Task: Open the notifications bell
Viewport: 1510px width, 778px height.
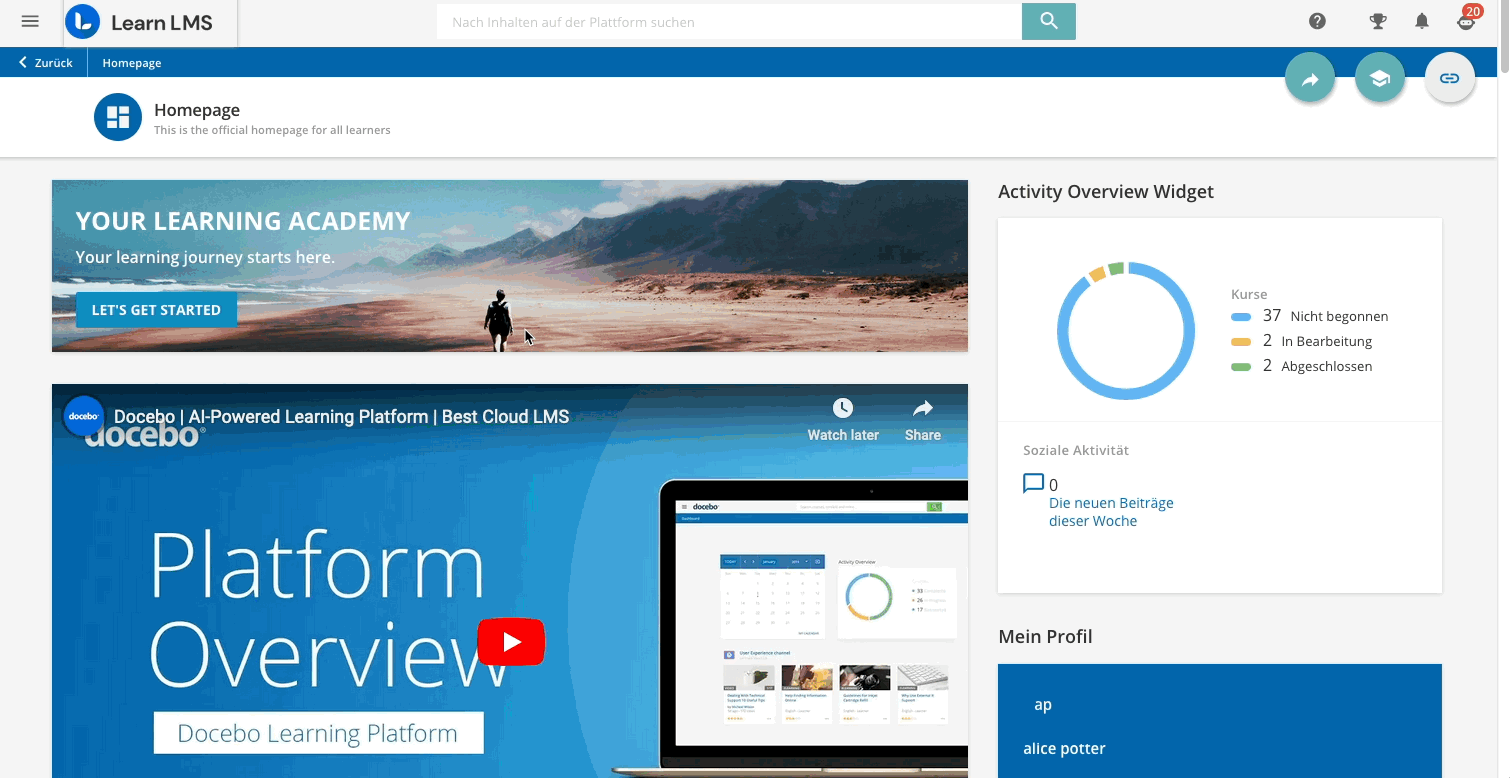Action: [1421, 21]
